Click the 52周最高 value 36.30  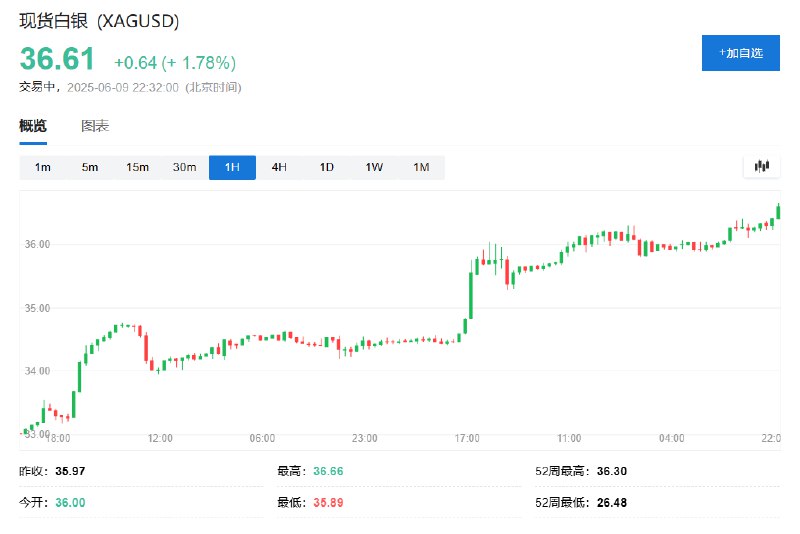pyautogui.click(x=612, y=471)
